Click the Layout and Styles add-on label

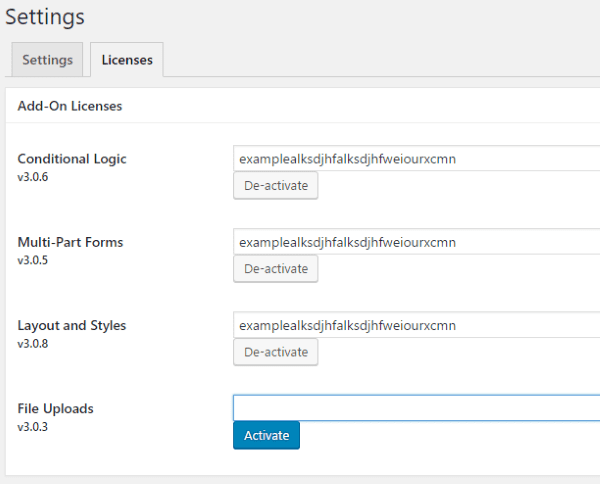click(x=72, y=325)
